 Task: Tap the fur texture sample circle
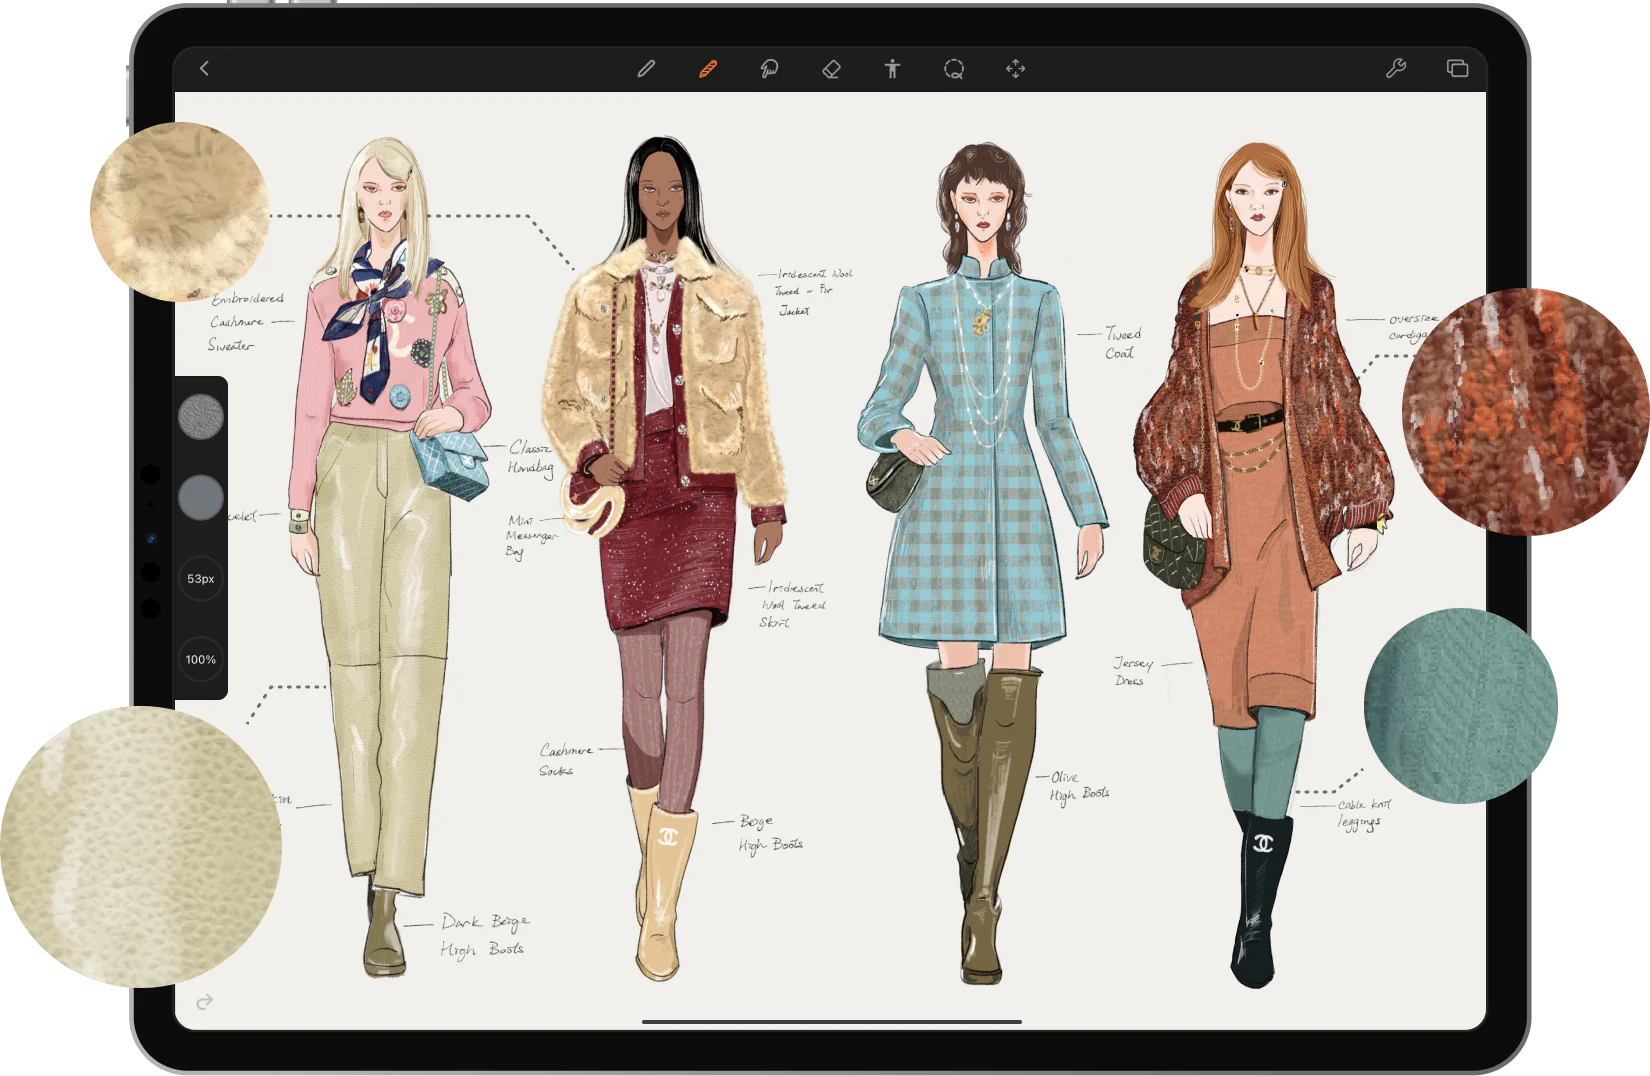point(180,211)
